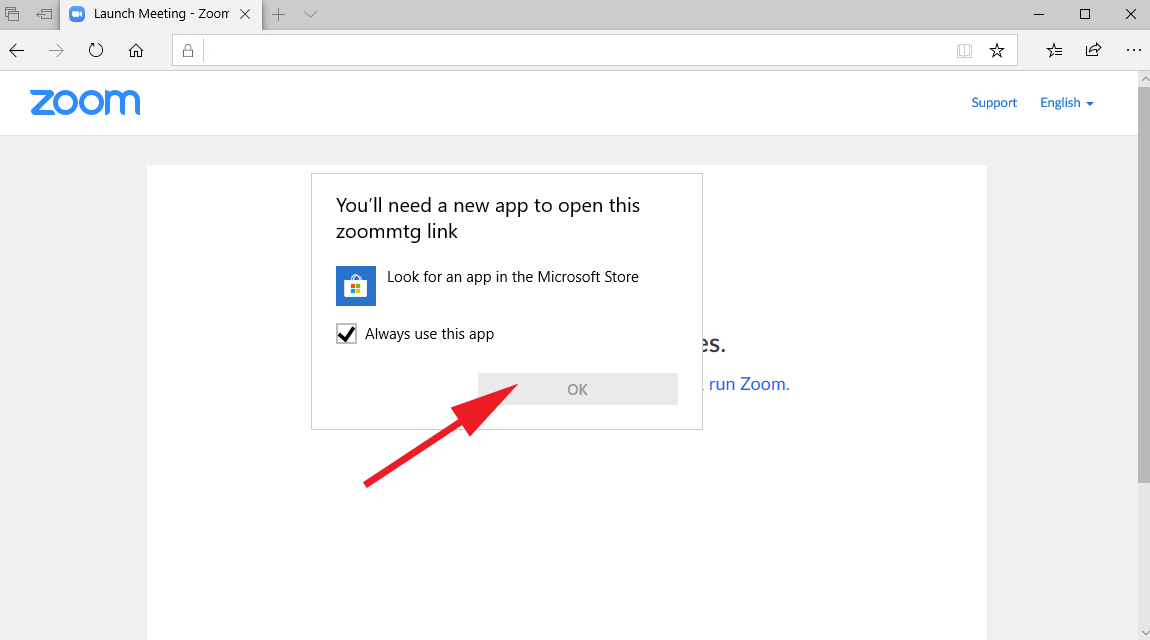1150x640 pixels.
Task: Maximize the browser window
Action: click(1085, 14)
